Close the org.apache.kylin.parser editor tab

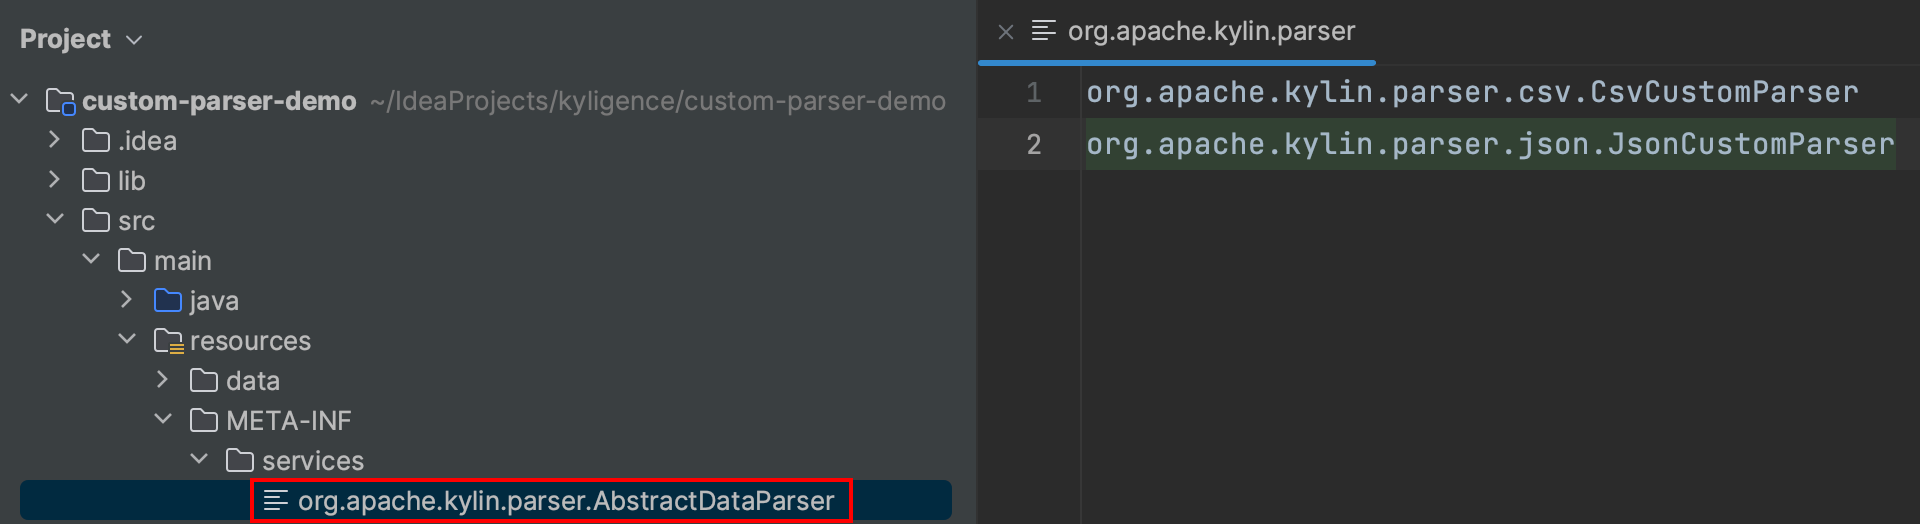[x=1006, y=32]
